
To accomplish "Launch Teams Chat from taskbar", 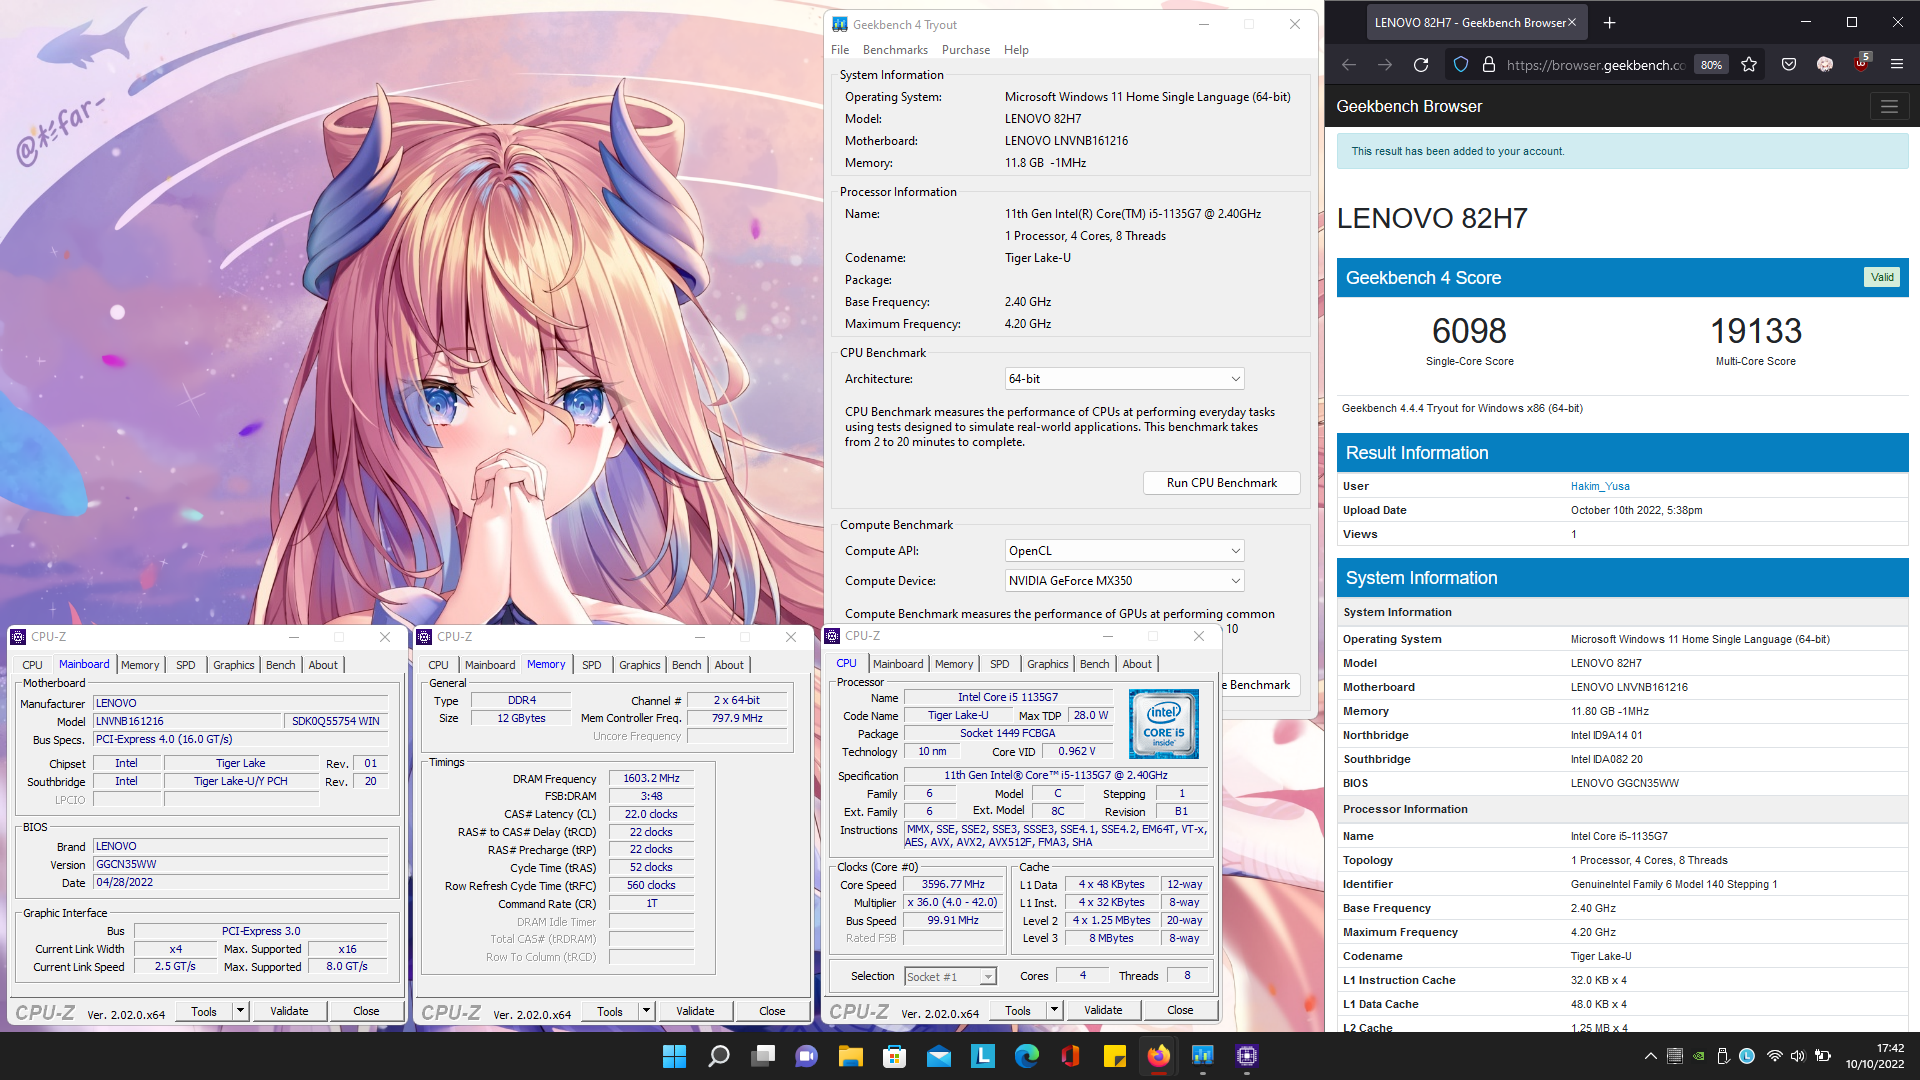I will [807, 1056].
